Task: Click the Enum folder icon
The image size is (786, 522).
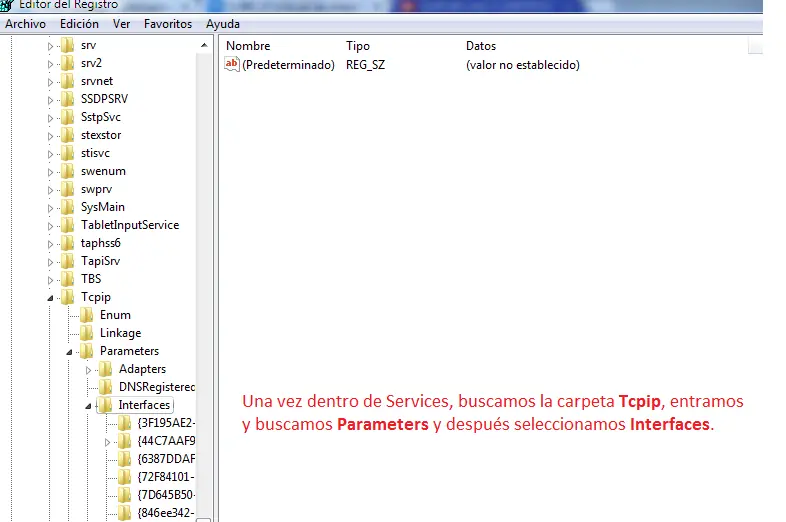Action: [x=87, y=315]
